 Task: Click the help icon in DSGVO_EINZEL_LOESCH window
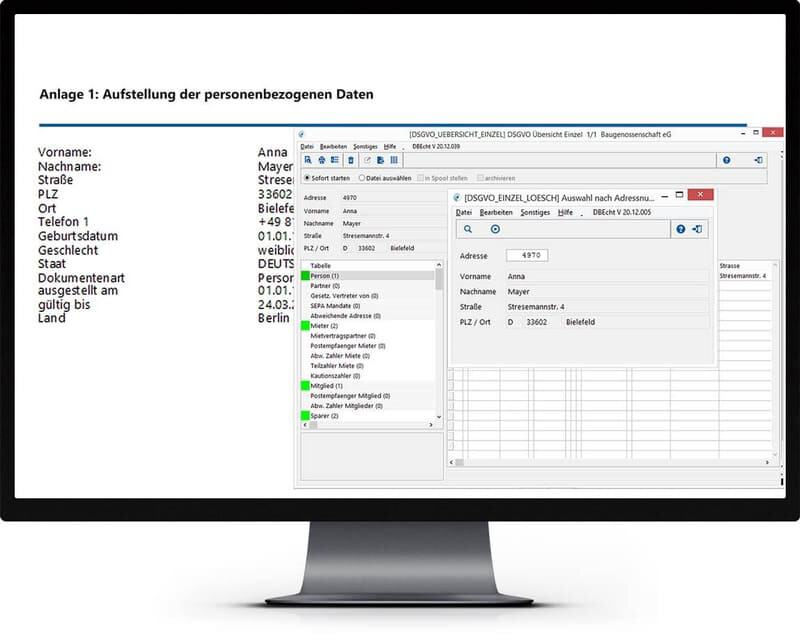680,229
